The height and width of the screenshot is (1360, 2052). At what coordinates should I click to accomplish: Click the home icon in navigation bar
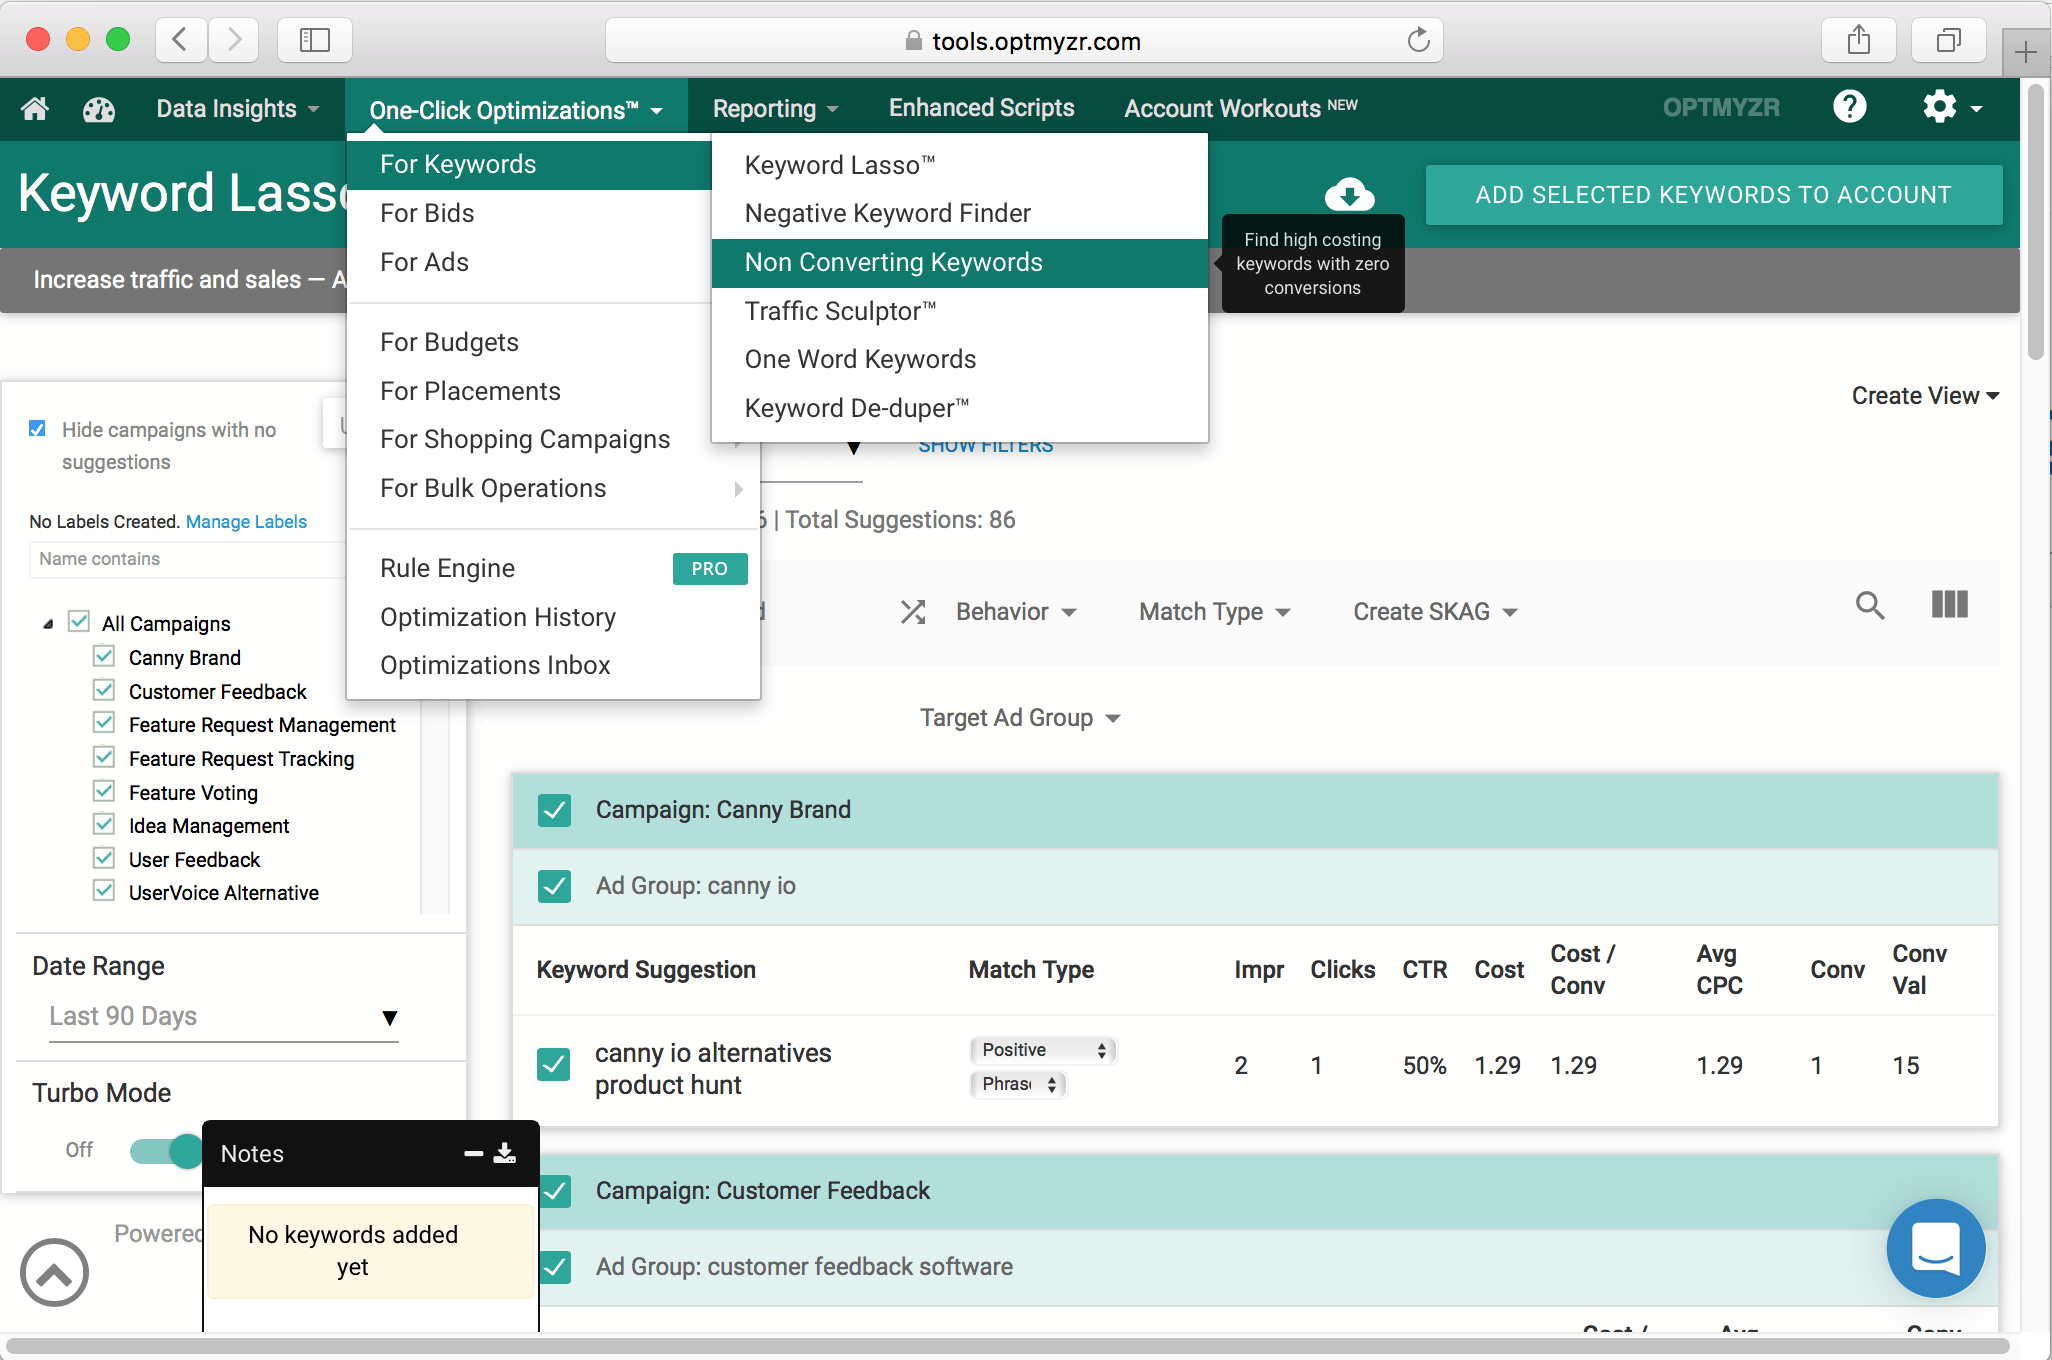pyautogui.click(x=35, y=108)
